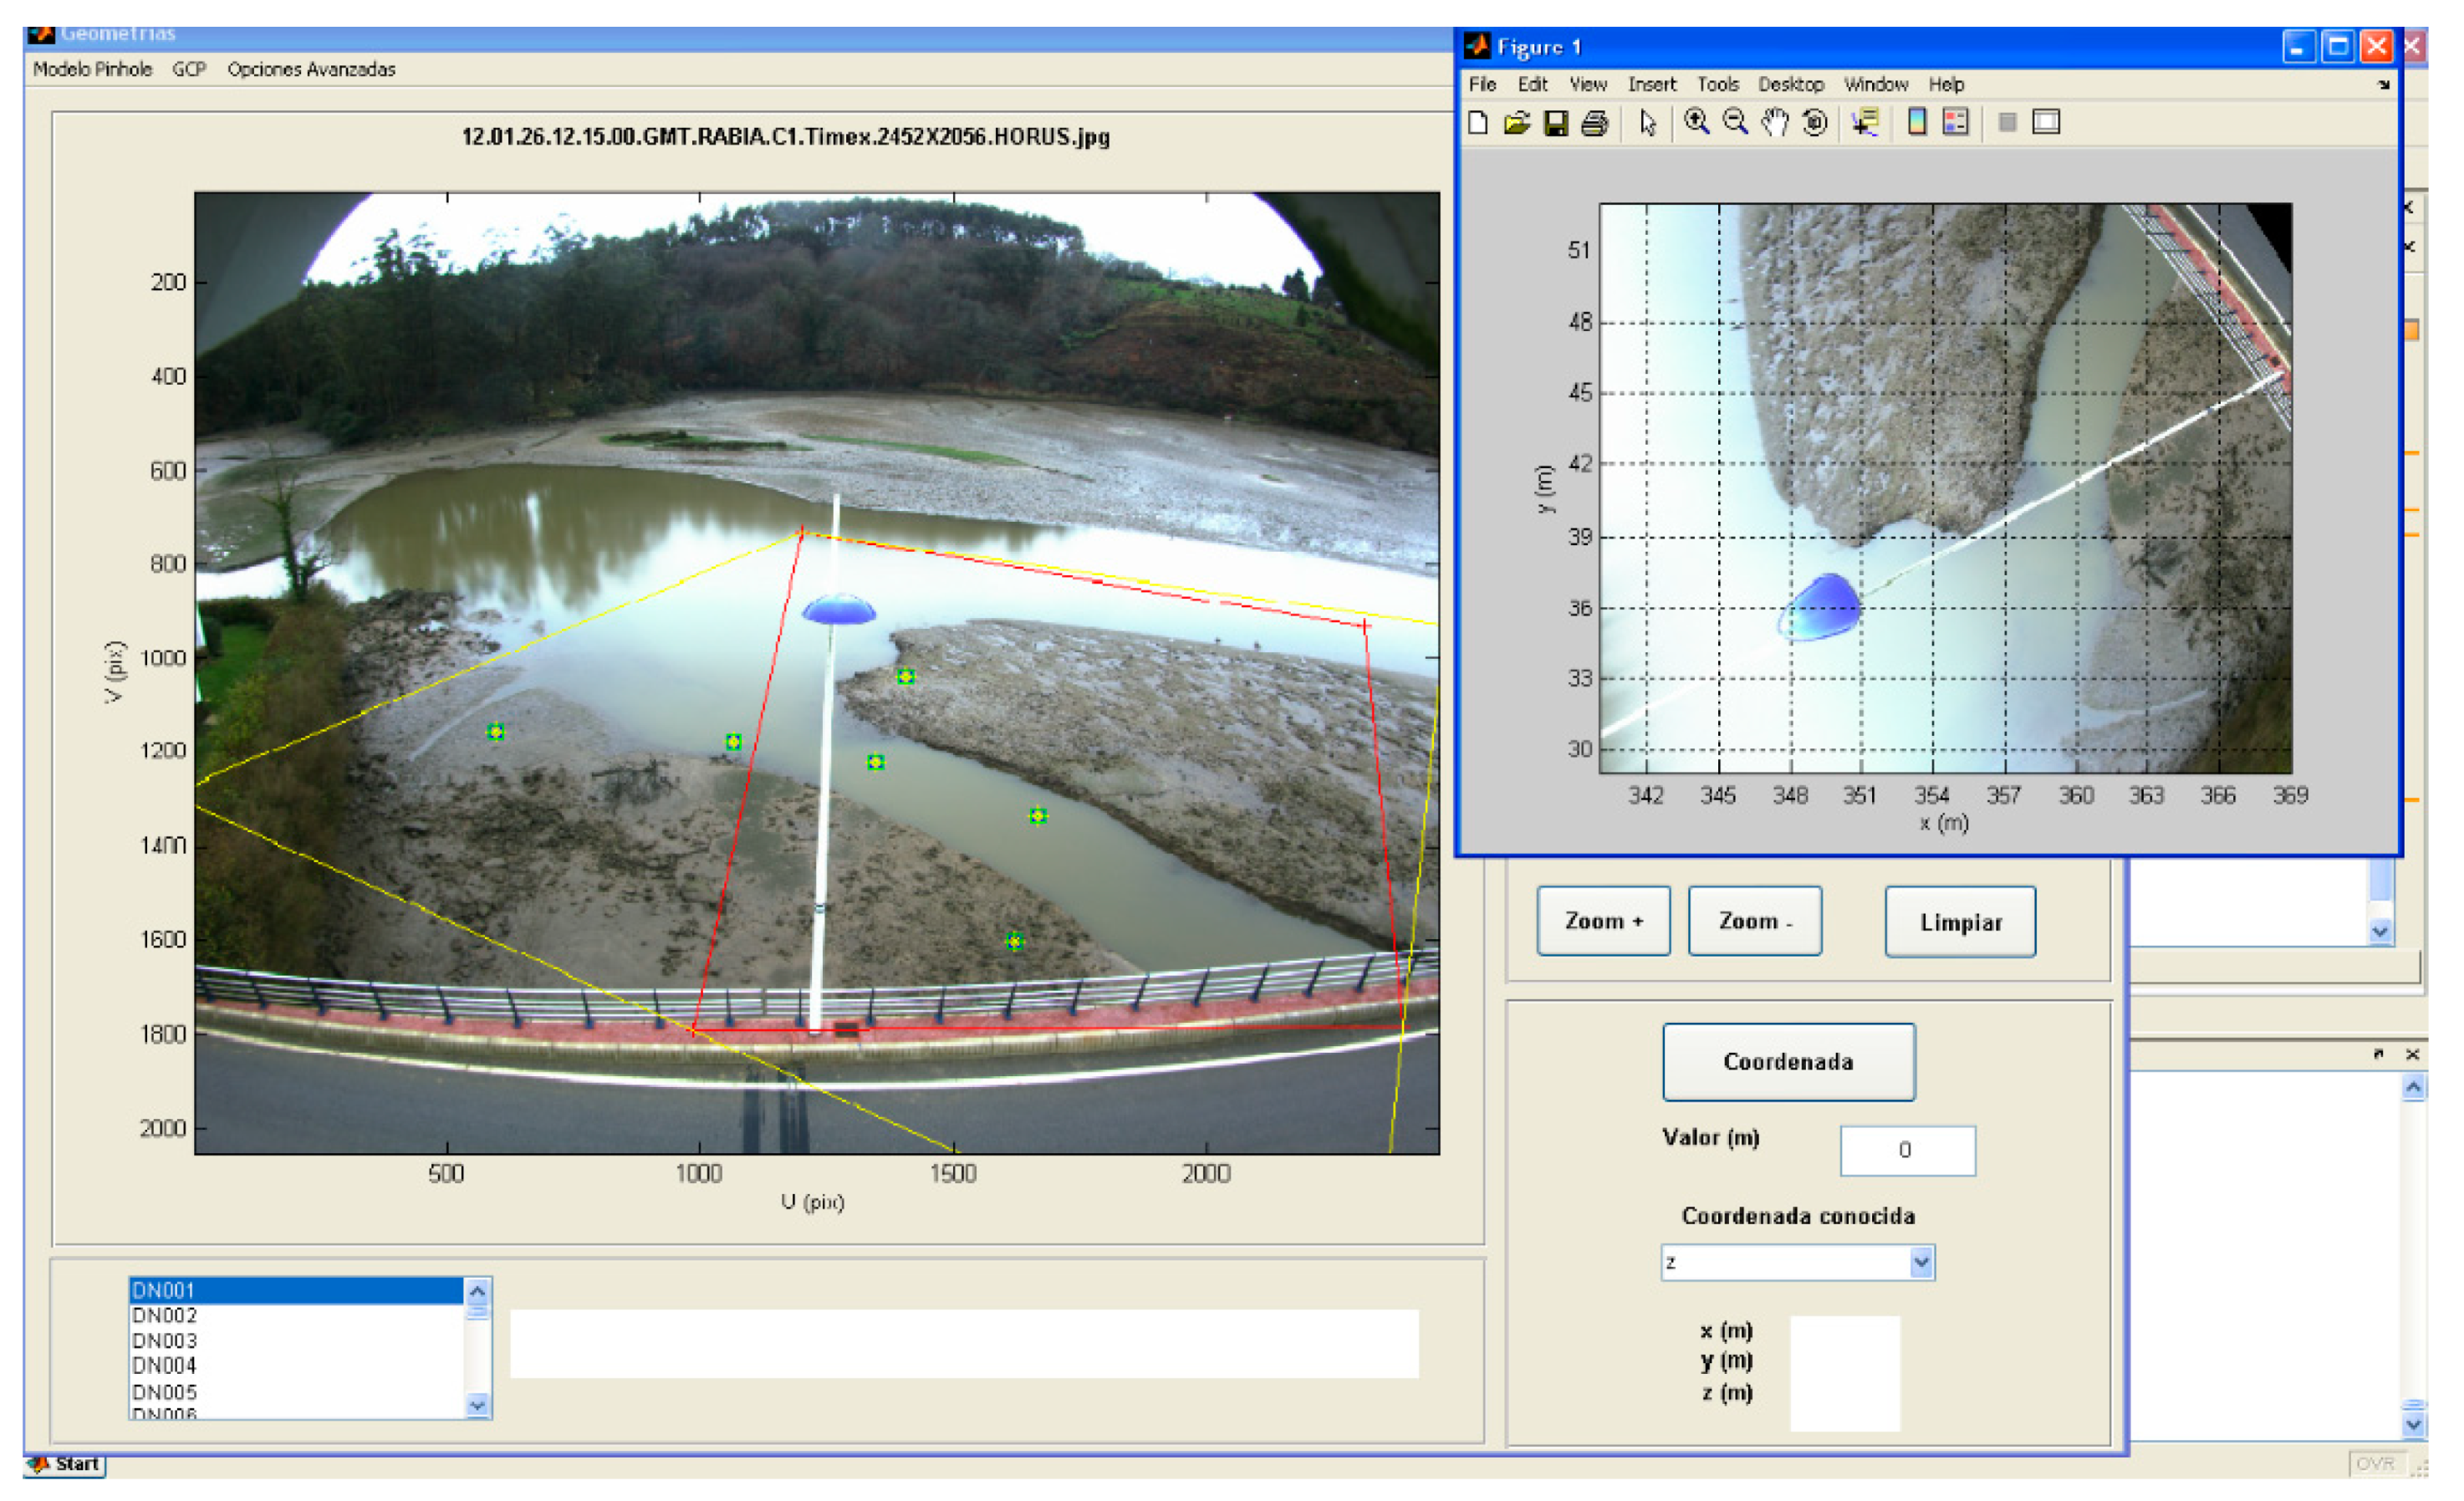Toggle the Data Cursor tool

pos(1865,123)
